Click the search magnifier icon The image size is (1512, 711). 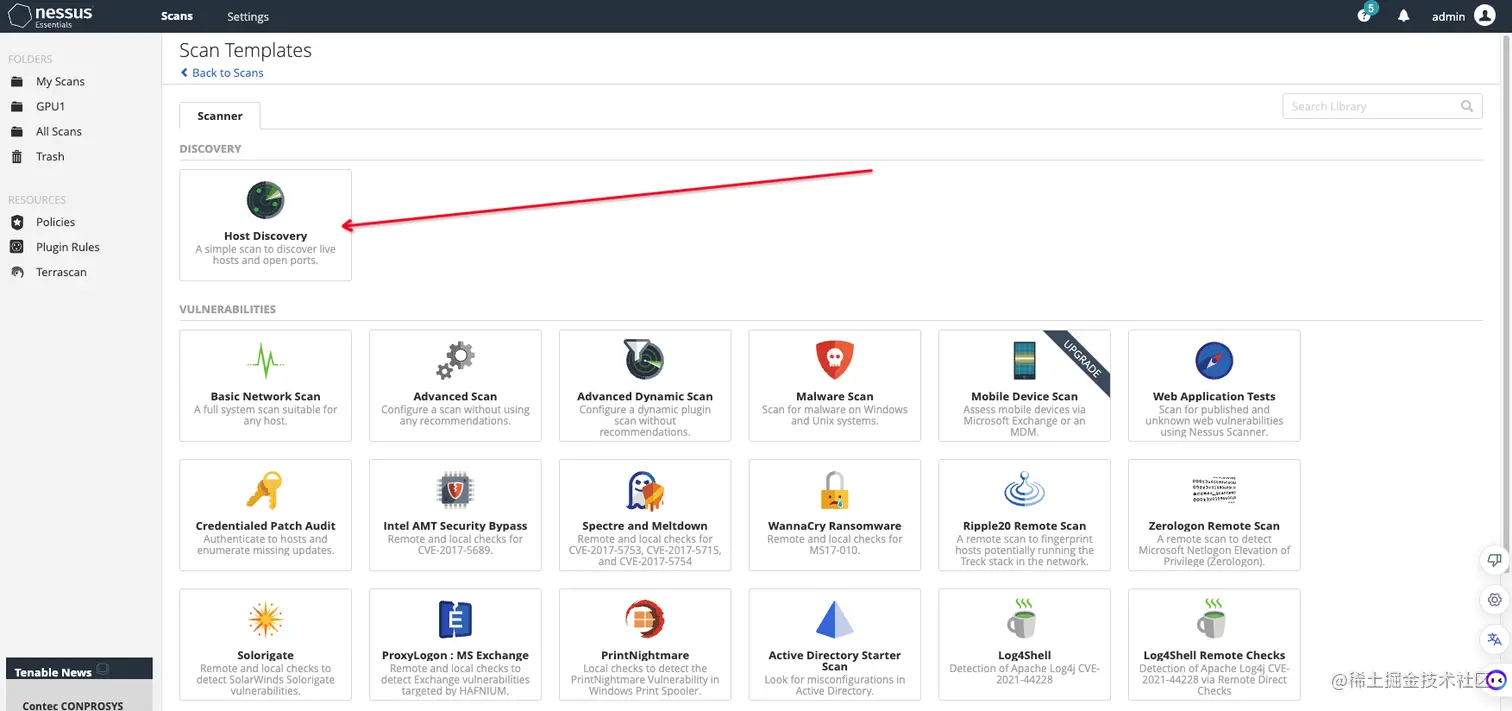[x=1467, y=106]
